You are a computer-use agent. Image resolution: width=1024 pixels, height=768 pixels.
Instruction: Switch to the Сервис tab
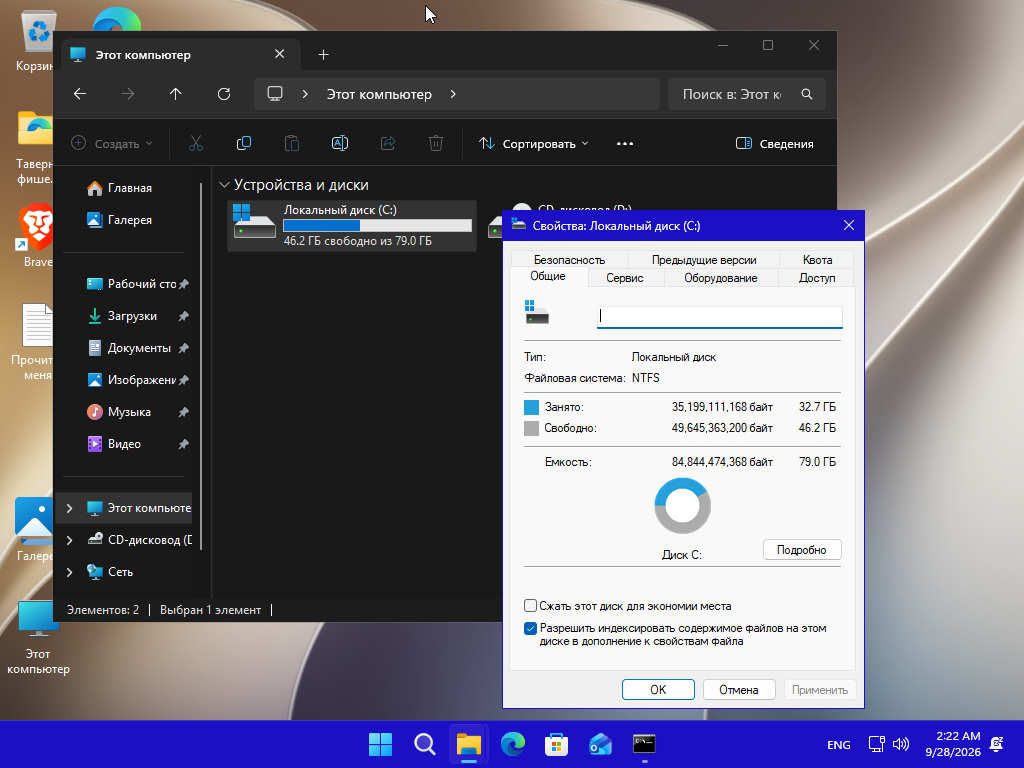pos(625,278)
